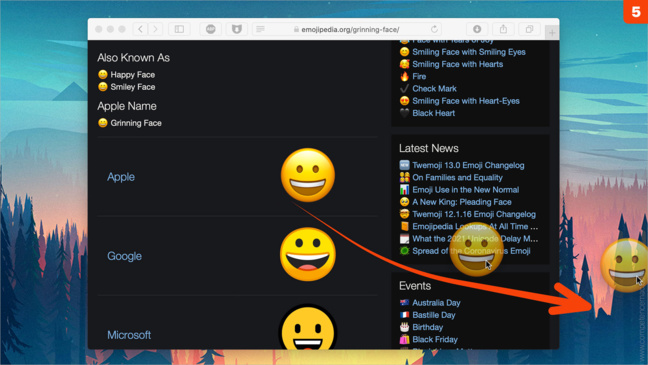Open Smiling Face with Hearts link
Viewport: 648px width, 365px height.
coord(457,64)
